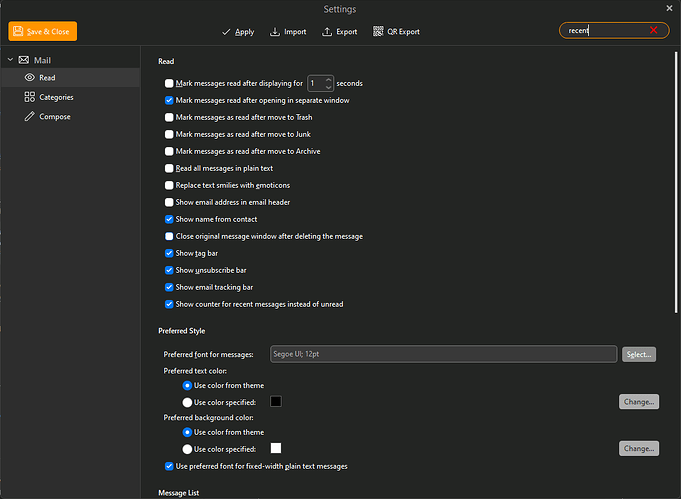
Task: Select Use color specified for text color
Action: 187,402
